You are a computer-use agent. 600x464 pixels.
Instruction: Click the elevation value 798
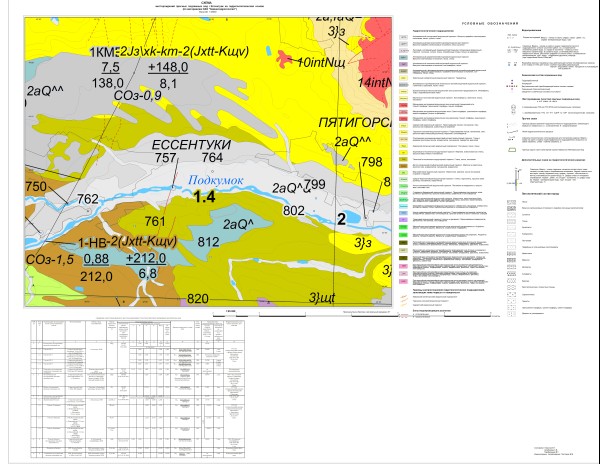coord(372,162)
